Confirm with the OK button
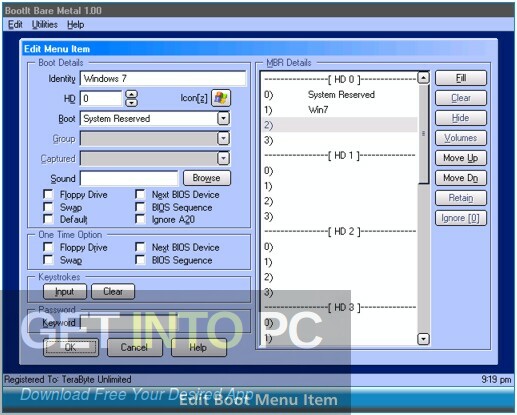Viewport: 517px width, 415px height. pos(71,347)
